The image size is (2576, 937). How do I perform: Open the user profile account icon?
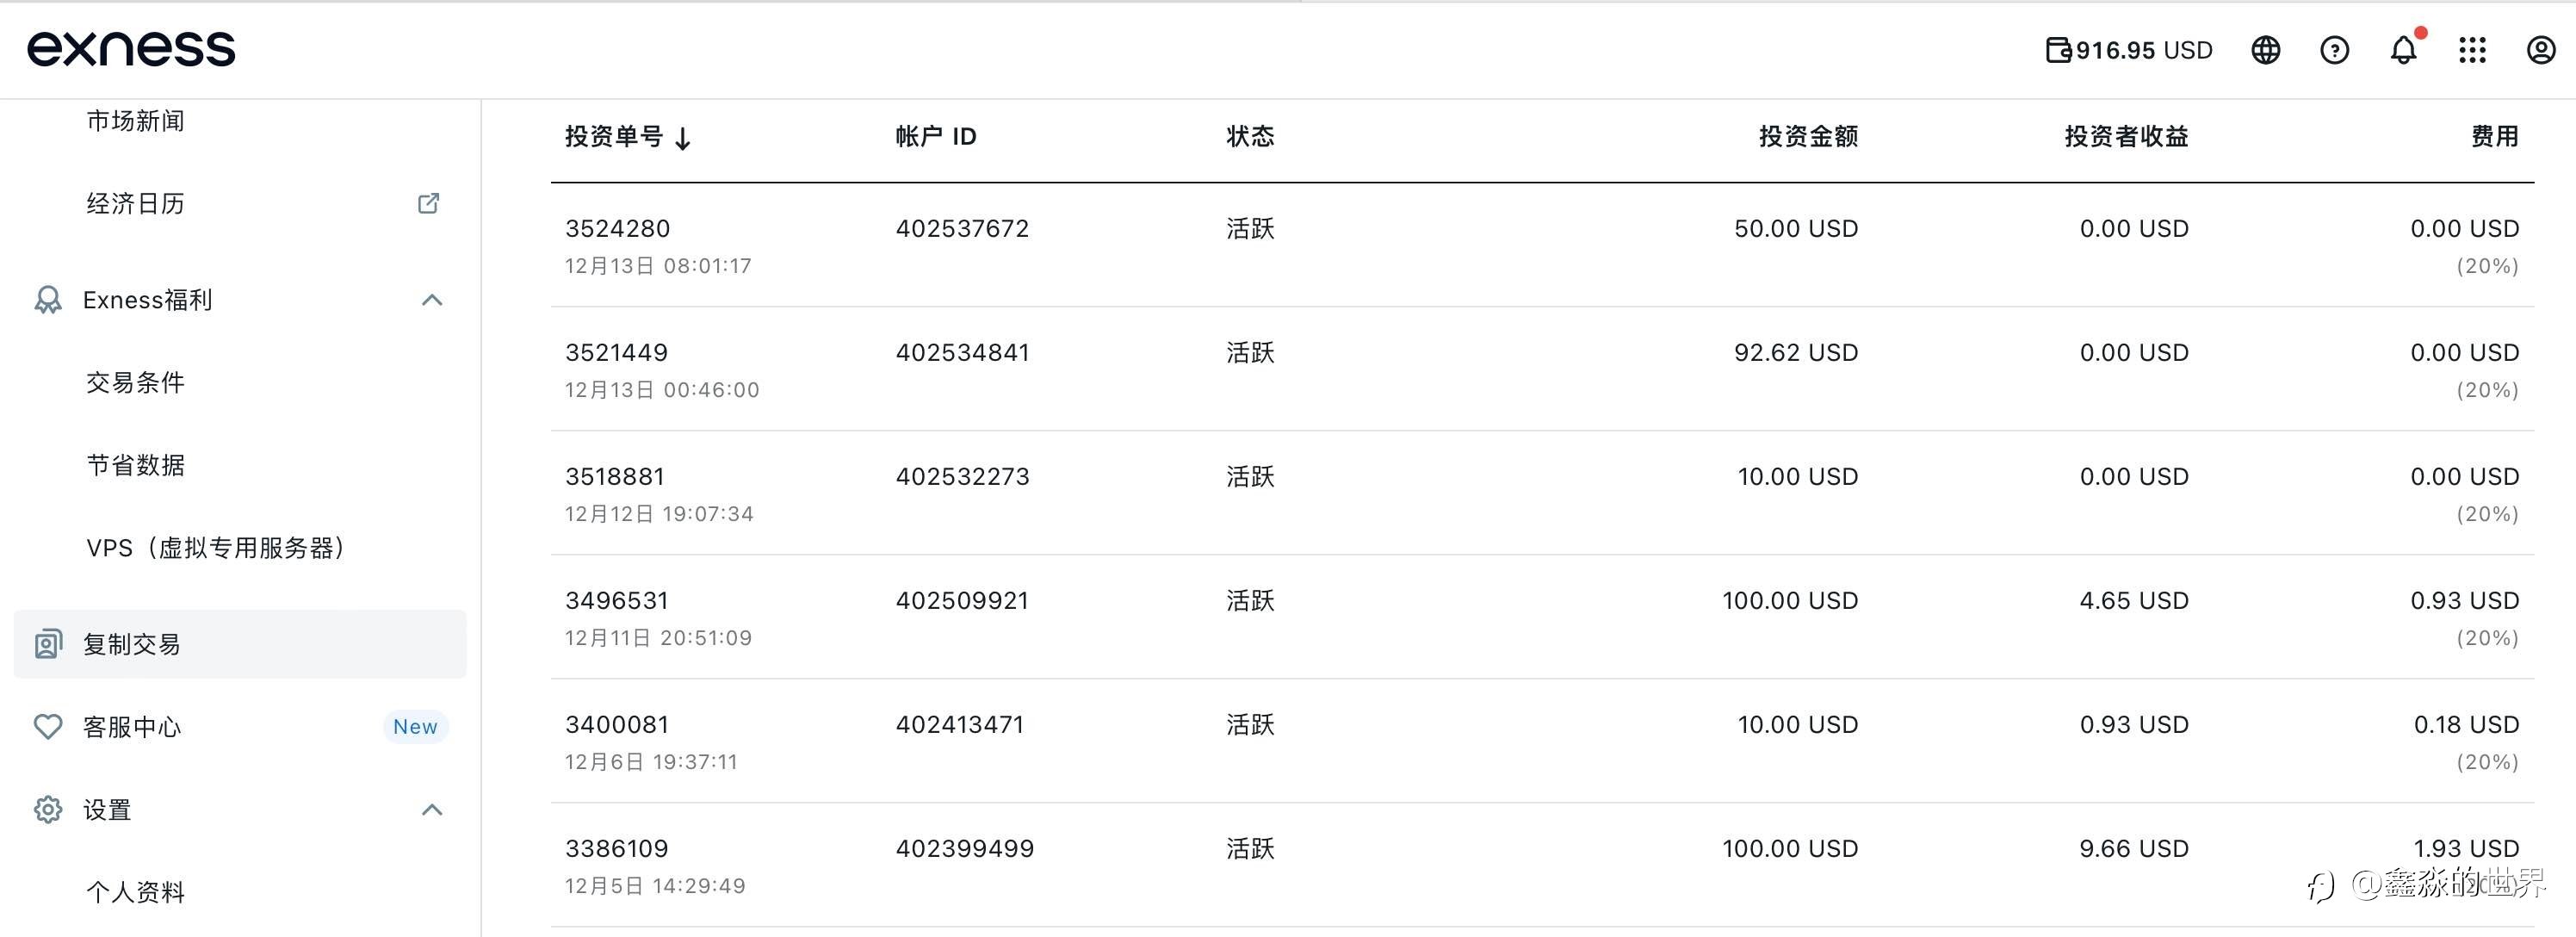coord(2540,50)
